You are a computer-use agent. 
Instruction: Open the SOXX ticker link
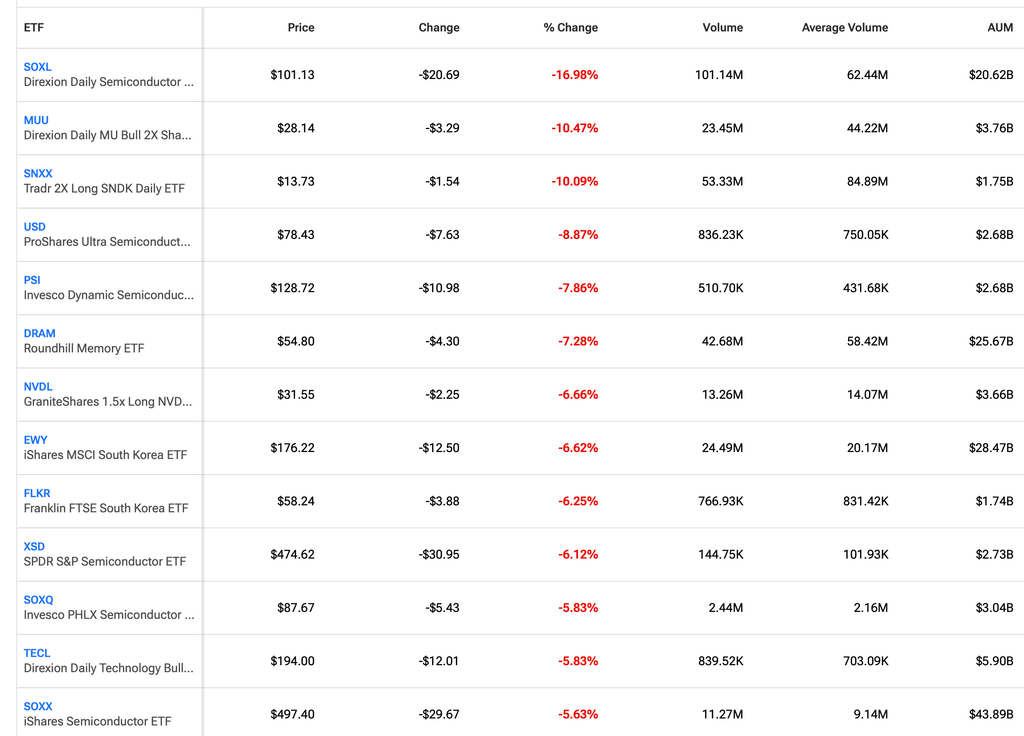point(38,707)
